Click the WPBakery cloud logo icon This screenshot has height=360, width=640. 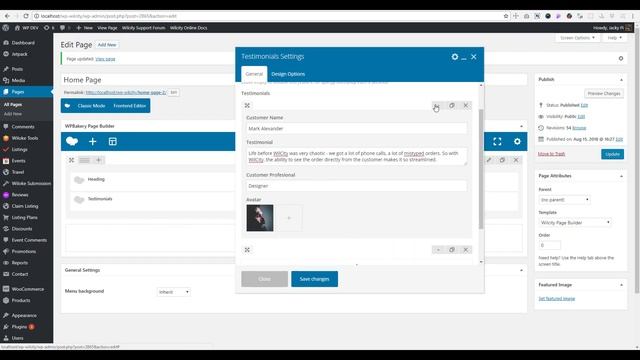point(72,141)
